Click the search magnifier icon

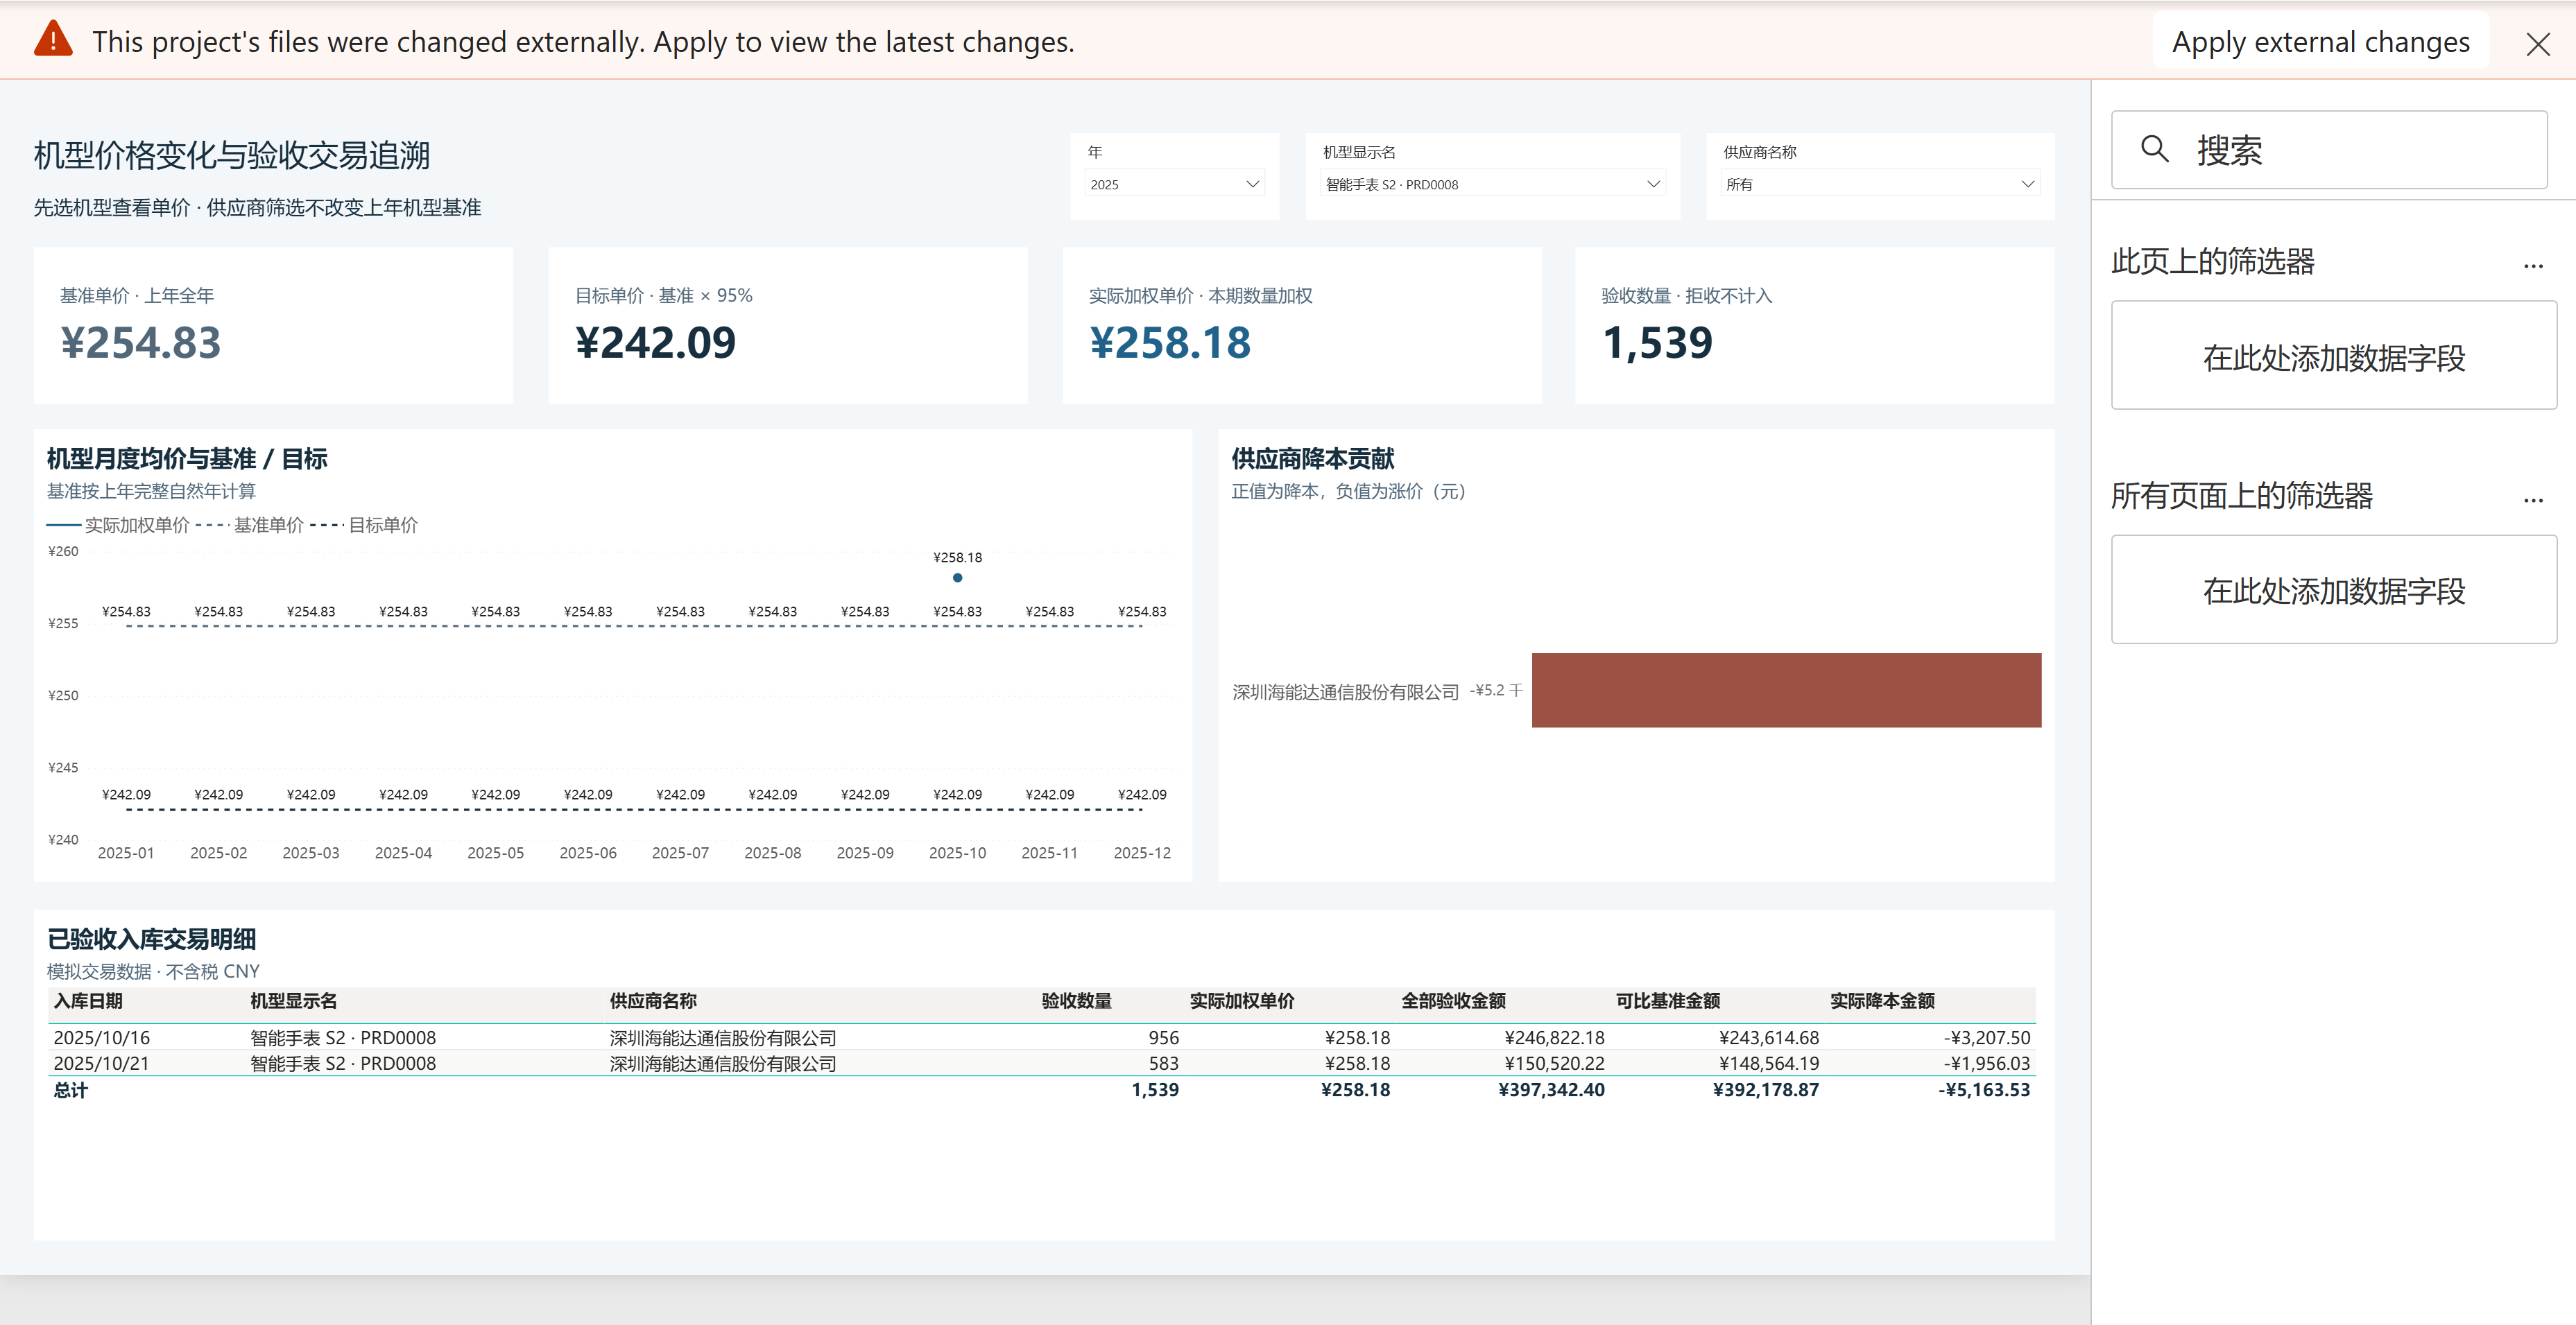pyautogui.click(x=2154, y=150)
